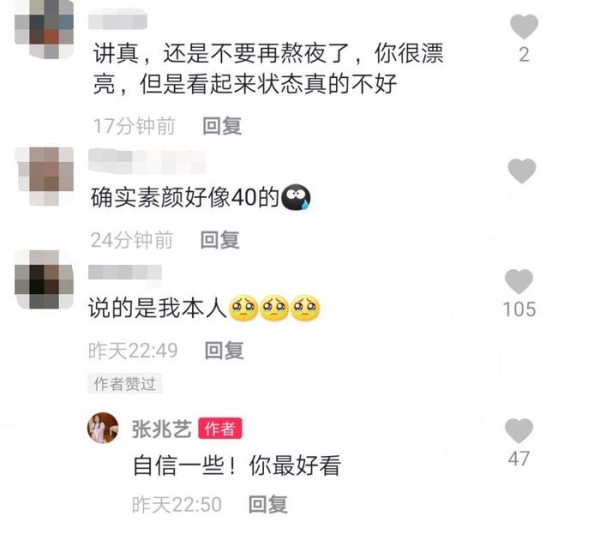Open the third commenter's pixelated avatar
The image size is (600, 534).
click(44, 280)
